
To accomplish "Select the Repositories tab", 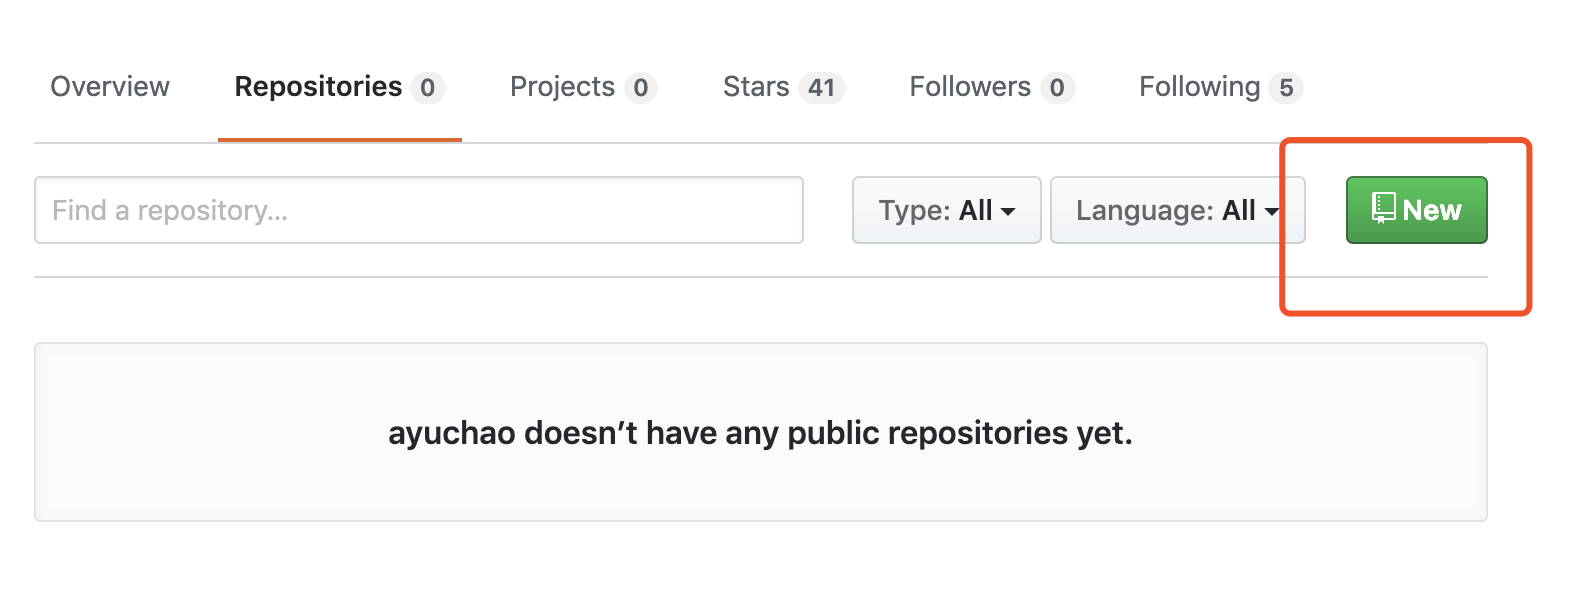I will (x=318, y=87).
